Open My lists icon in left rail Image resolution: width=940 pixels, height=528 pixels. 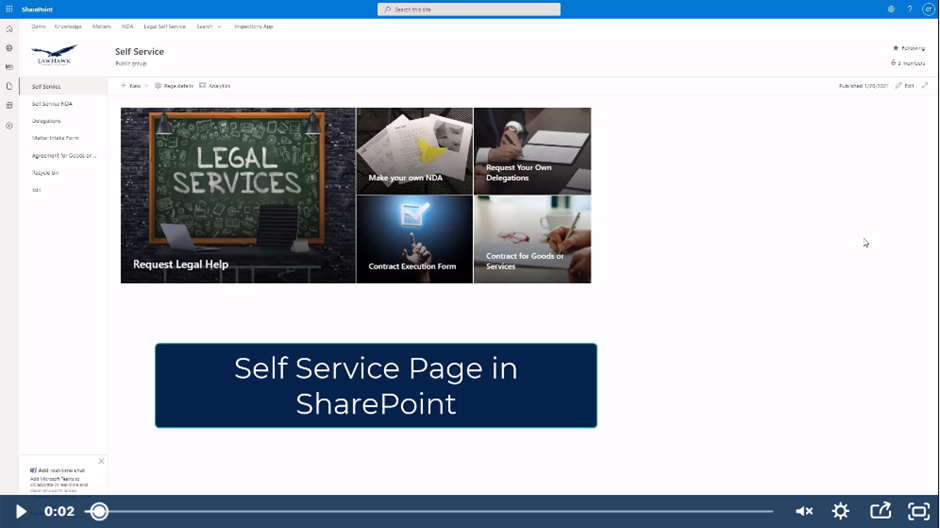point(9,105)
